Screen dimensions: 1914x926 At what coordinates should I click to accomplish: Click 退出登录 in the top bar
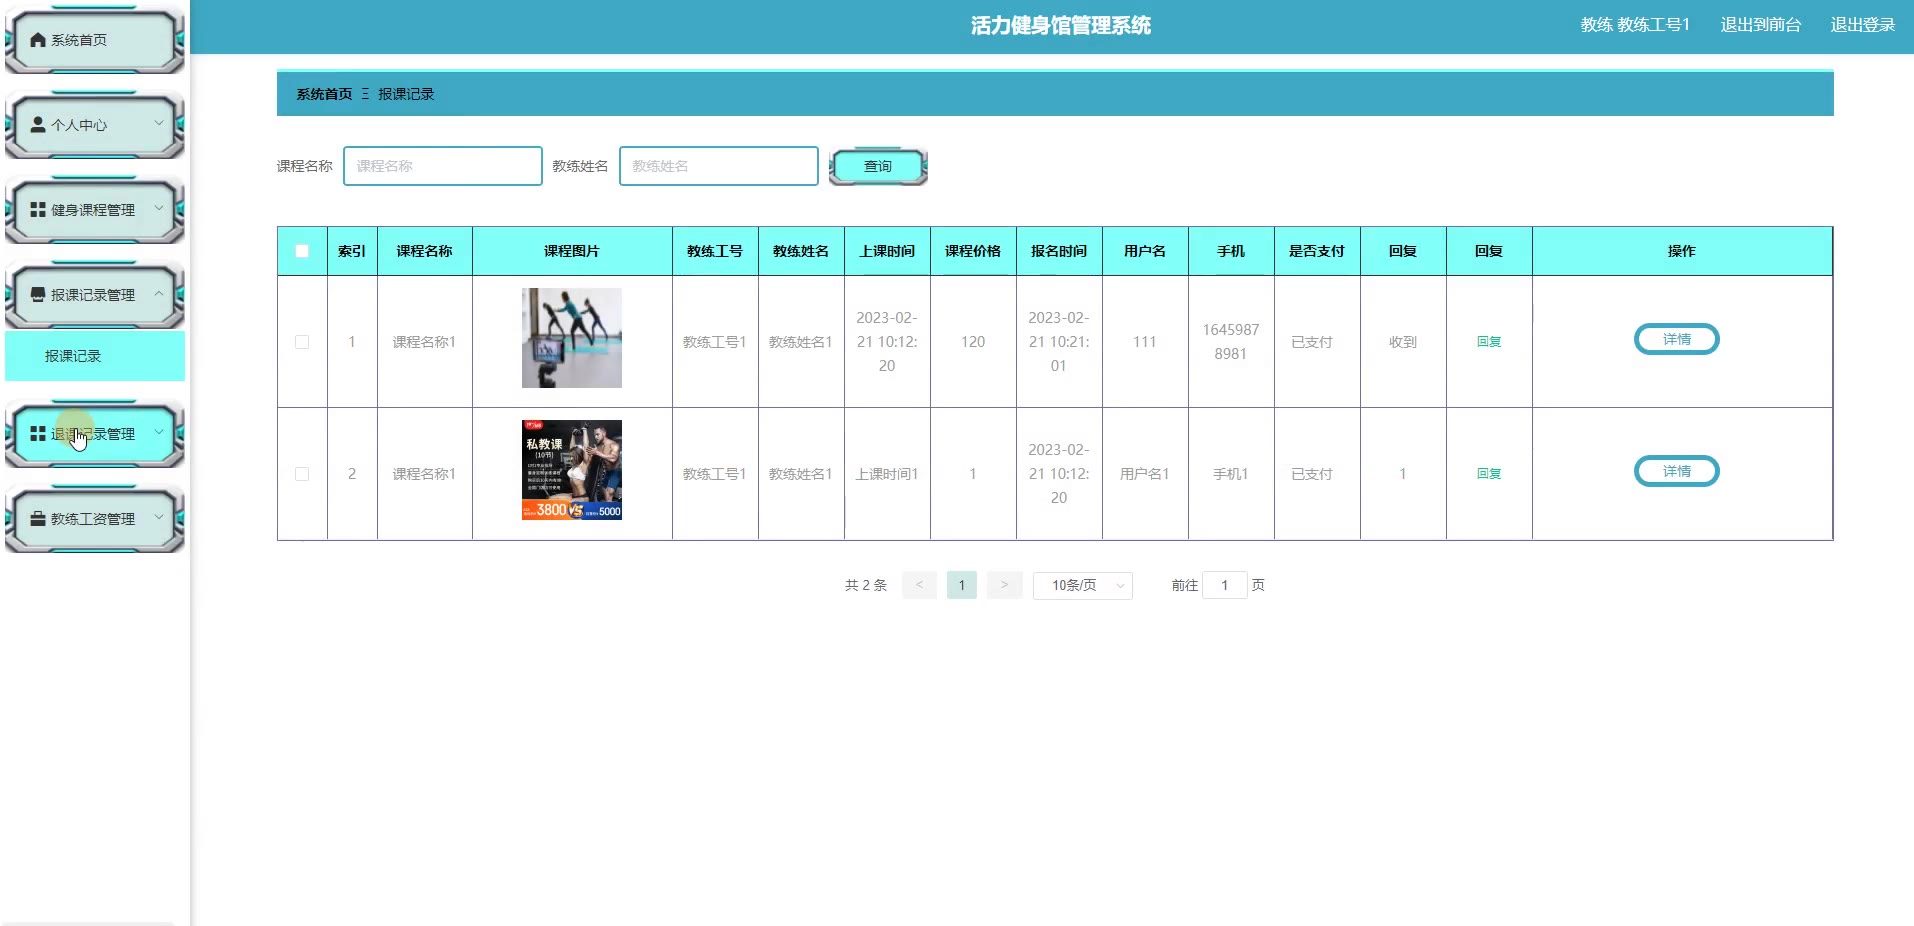click(x=1862, y=25)
